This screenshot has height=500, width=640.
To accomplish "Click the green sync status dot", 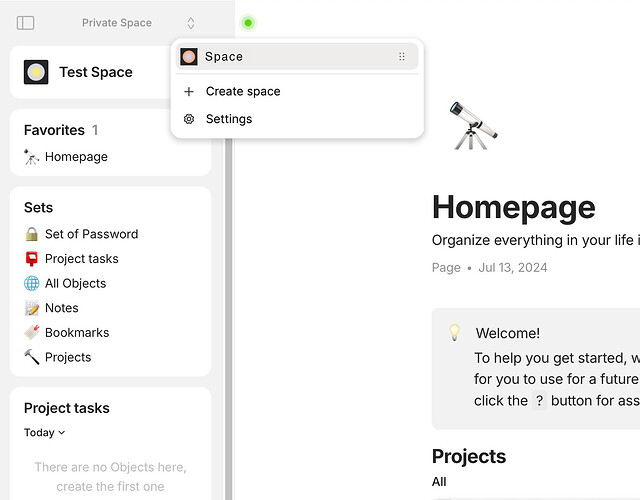I will 248,23.
